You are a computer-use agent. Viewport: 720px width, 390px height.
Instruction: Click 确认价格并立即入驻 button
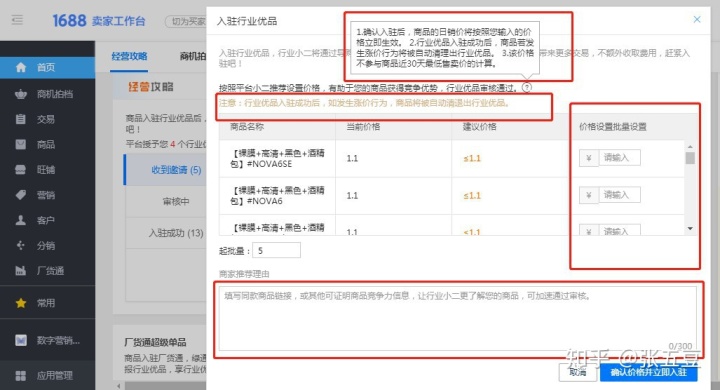[x=648, y=372]
